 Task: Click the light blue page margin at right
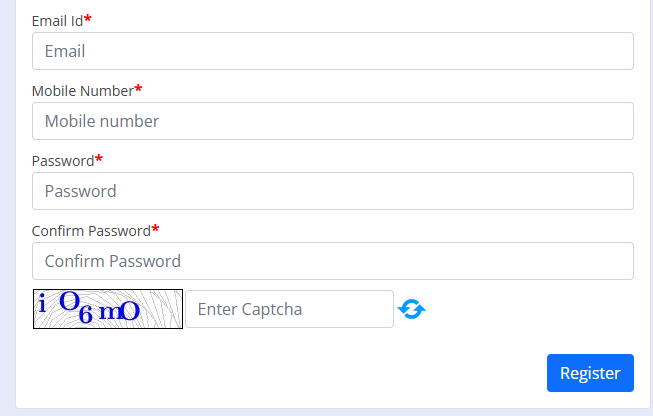(646, 200)
